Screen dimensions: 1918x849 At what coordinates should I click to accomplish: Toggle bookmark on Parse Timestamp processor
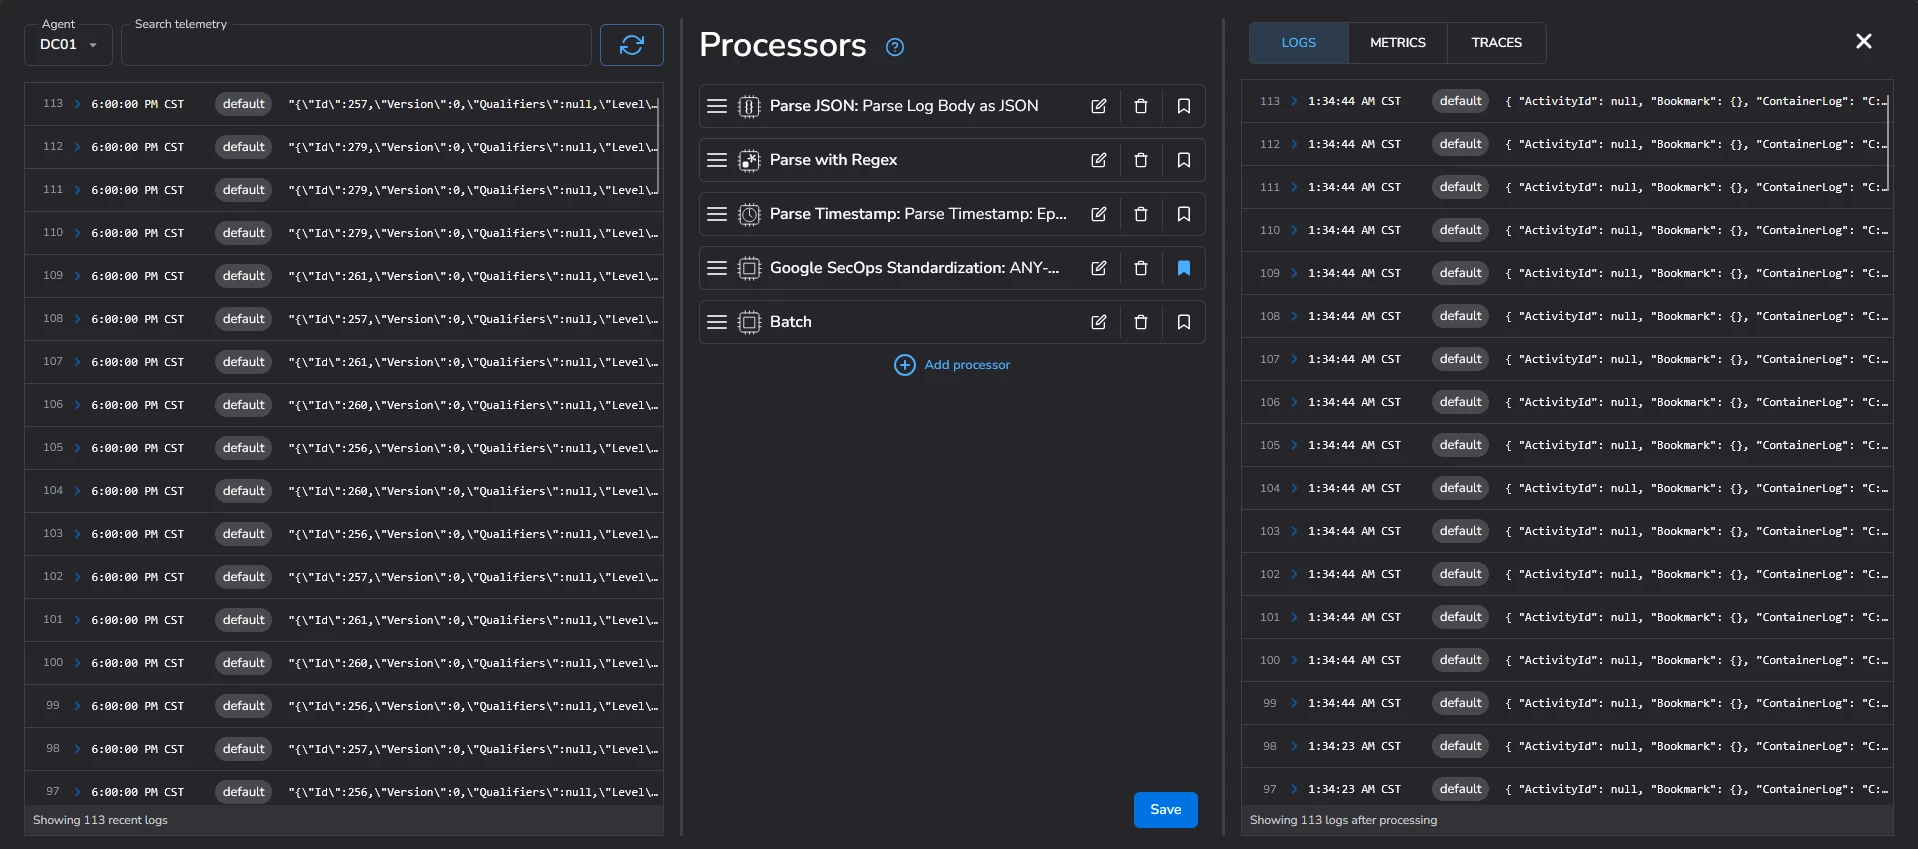pyautogui.click(x=1184, y=214)
